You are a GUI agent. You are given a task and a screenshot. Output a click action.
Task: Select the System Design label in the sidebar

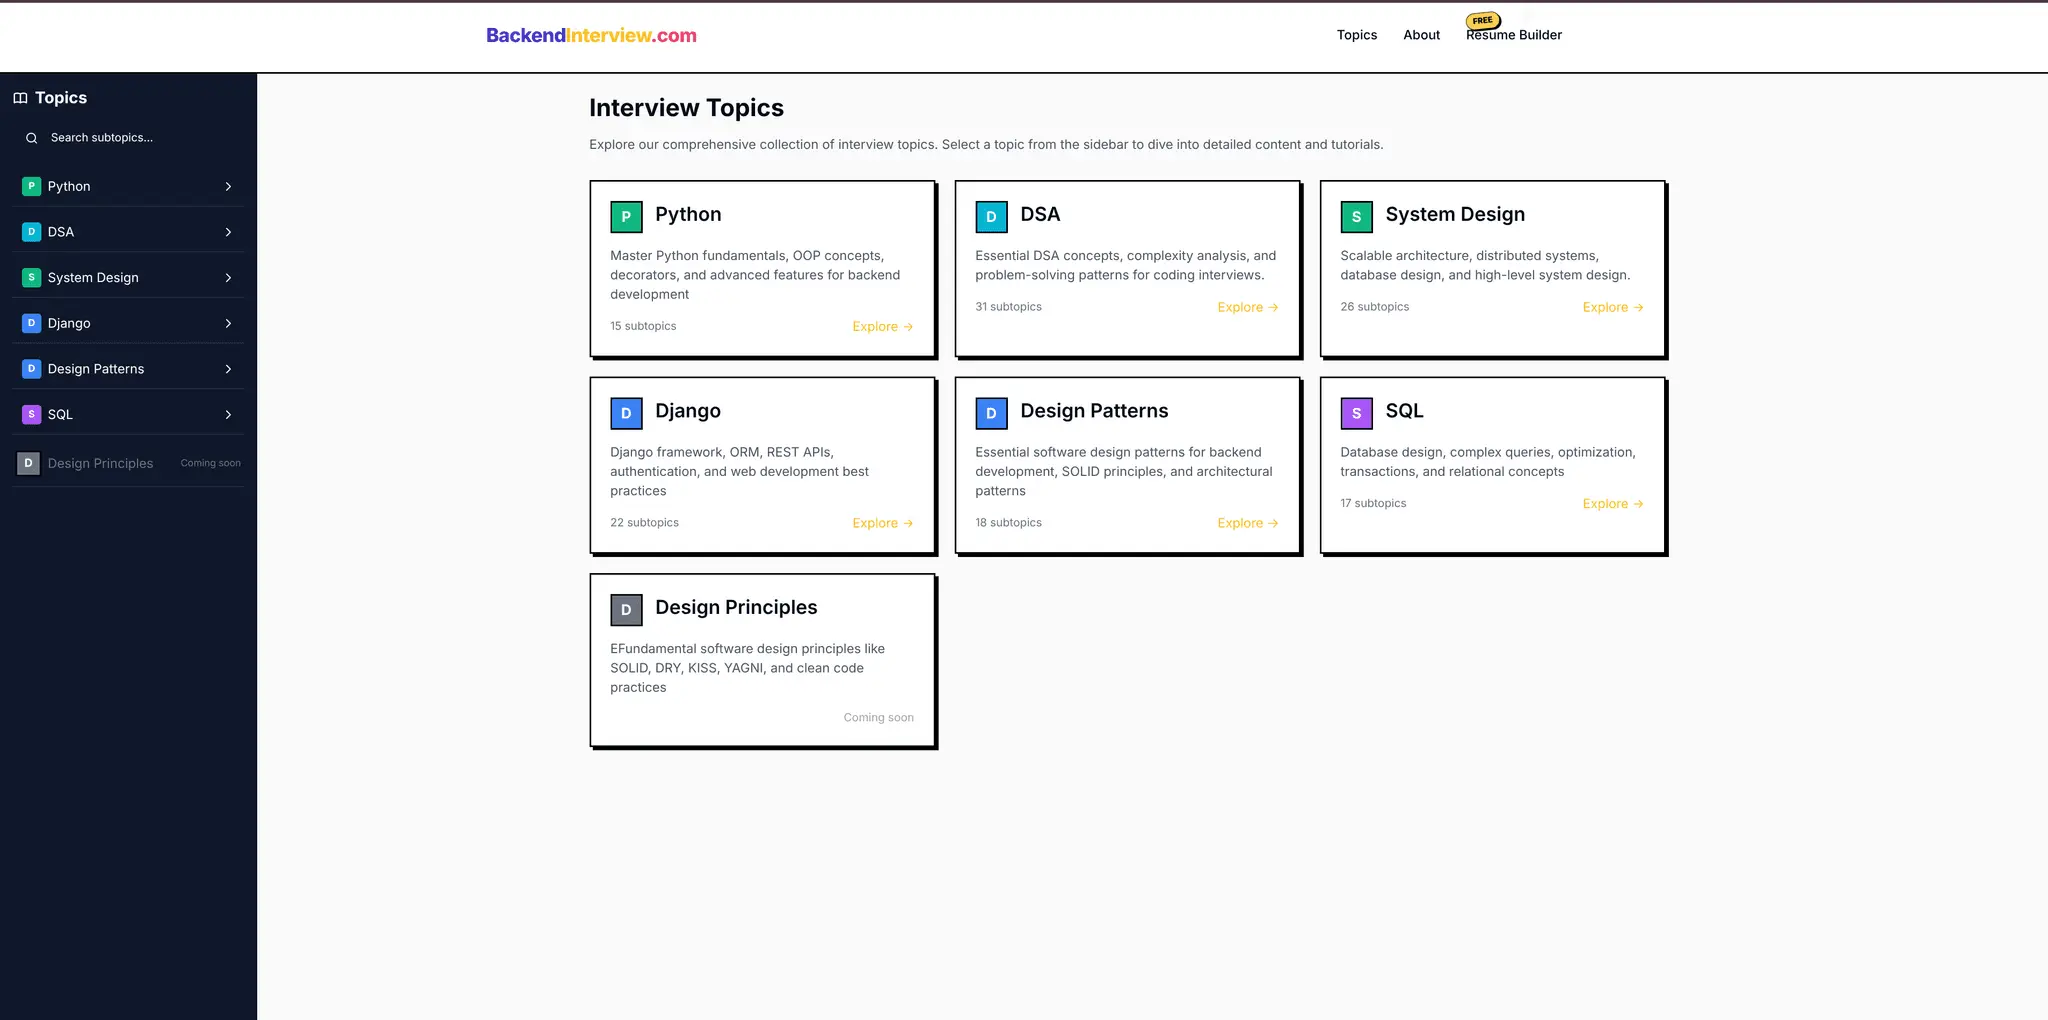tap(93, 278)
